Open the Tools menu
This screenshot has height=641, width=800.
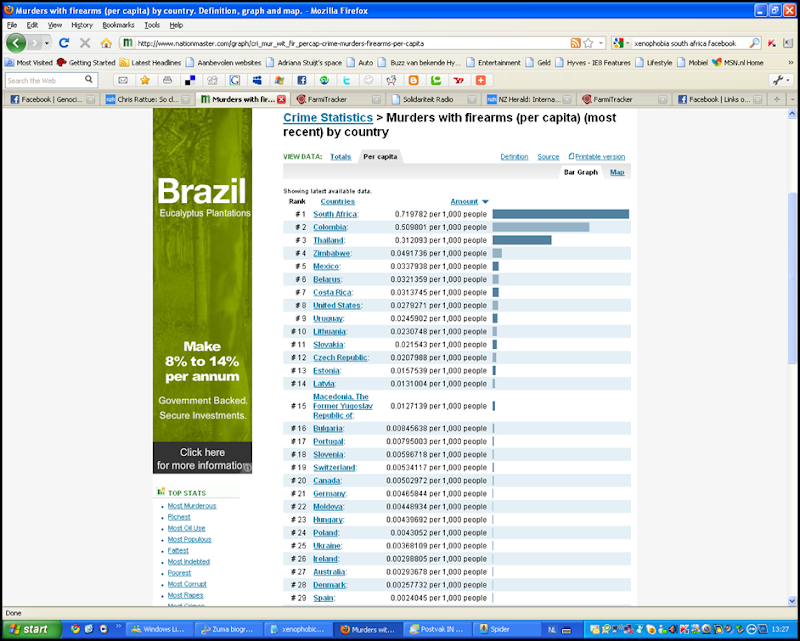[x=152, y=25]
